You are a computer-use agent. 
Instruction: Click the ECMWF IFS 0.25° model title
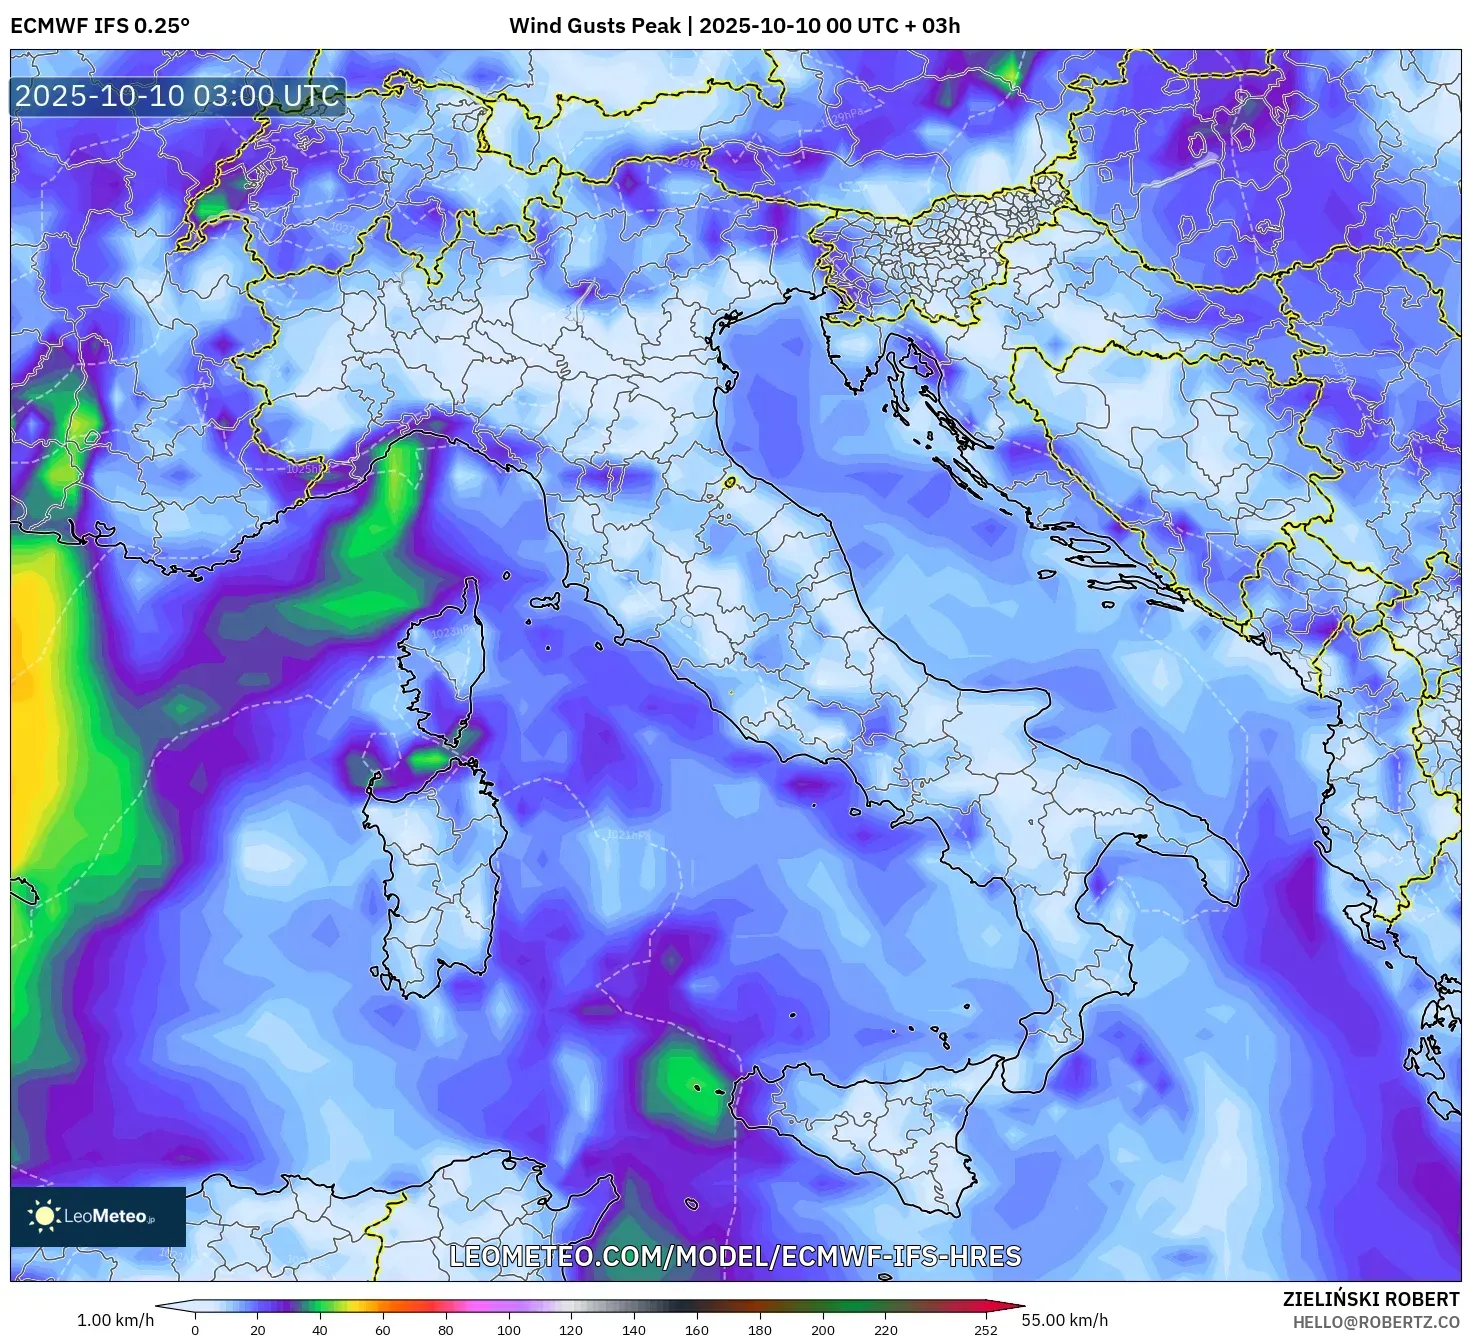coord(99,26)
